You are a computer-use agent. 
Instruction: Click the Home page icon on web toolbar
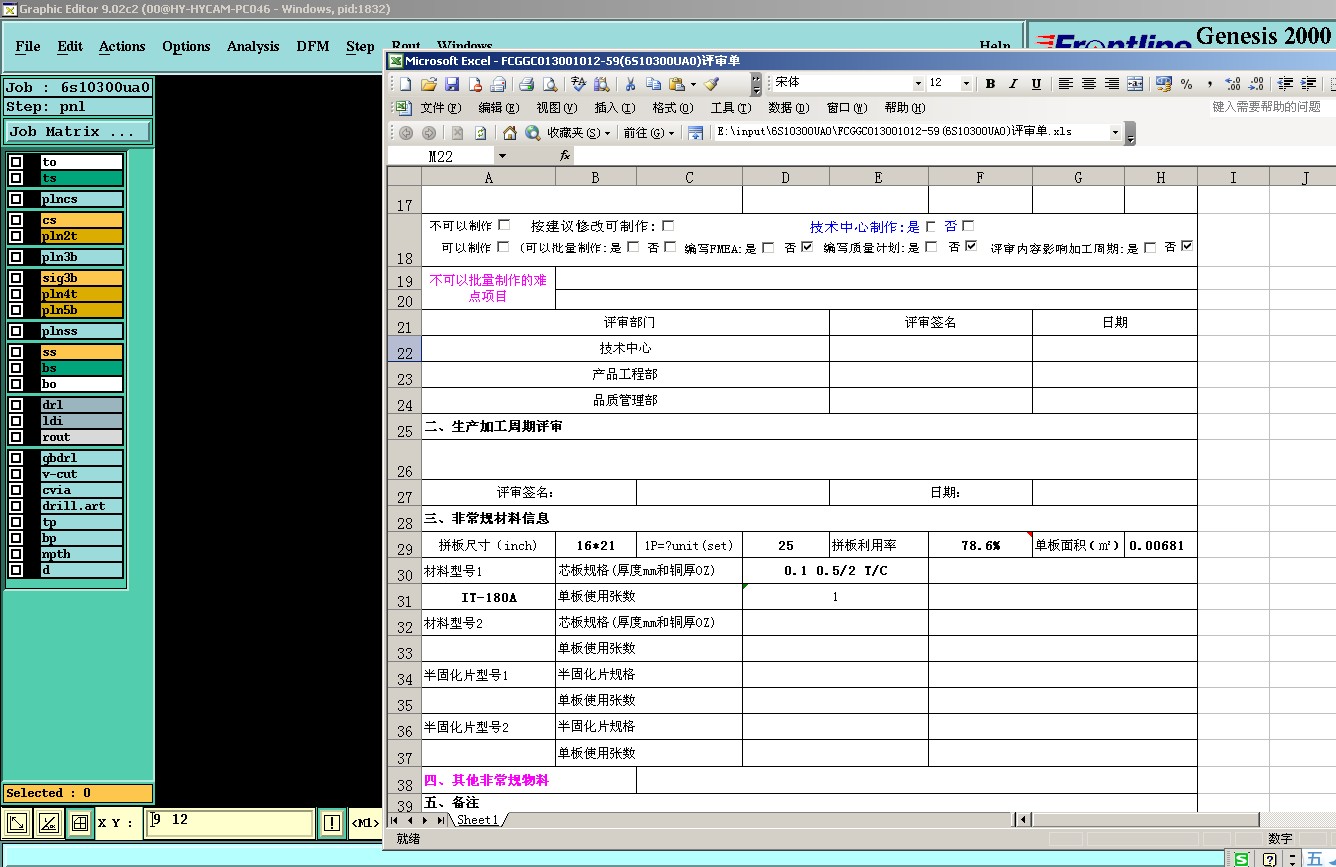click(x=510, y=132)
